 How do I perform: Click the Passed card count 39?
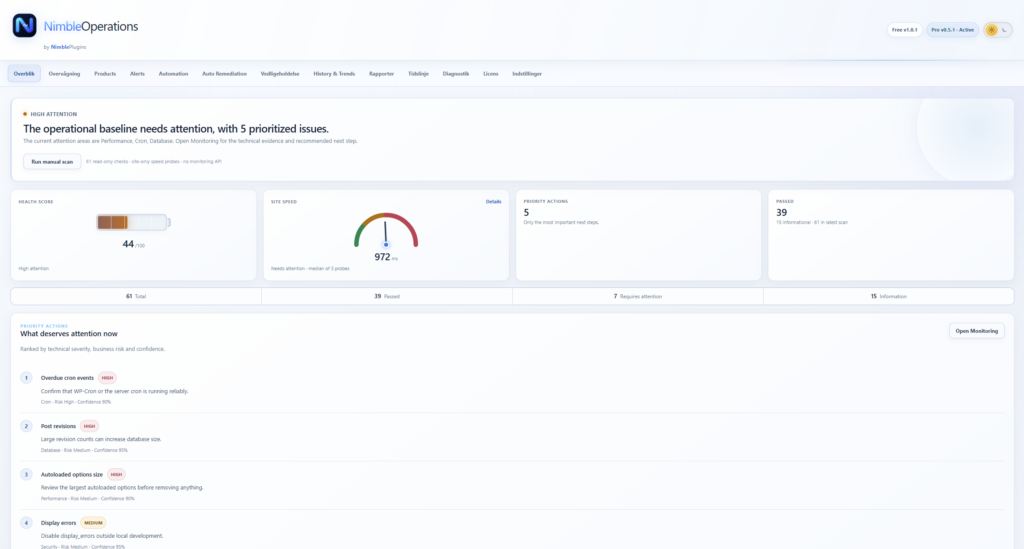pyautogui.click(x=781, y=213)
